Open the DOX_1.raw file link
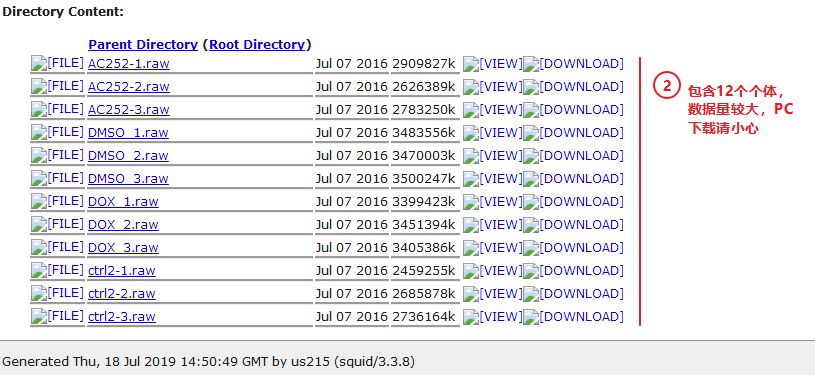Viewport: 815px width, 375px height. tap(123, 201)
